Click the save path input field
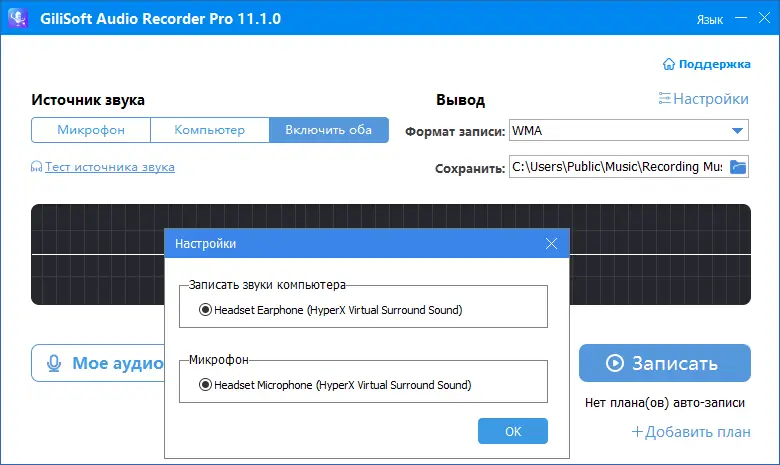The height and width of the screenshot is (465, 780). click(618, 167)
